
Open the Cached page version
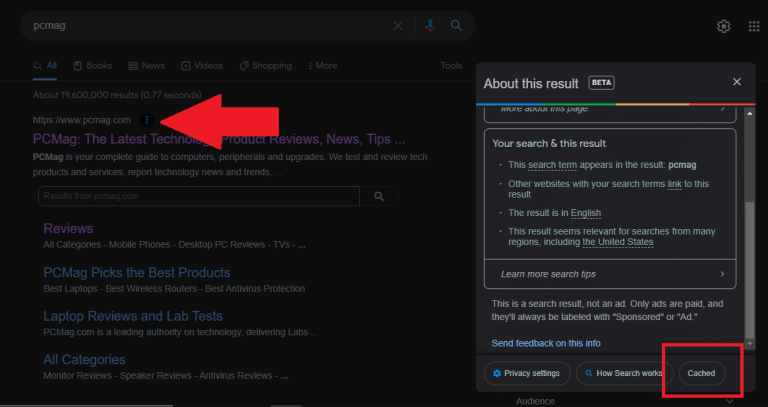[x=701, y=373]
